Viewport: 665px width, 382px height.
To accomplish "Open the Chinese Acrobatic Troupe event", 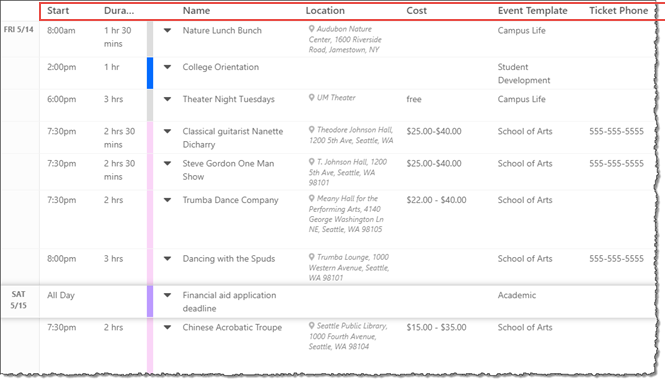I will 232,327.
